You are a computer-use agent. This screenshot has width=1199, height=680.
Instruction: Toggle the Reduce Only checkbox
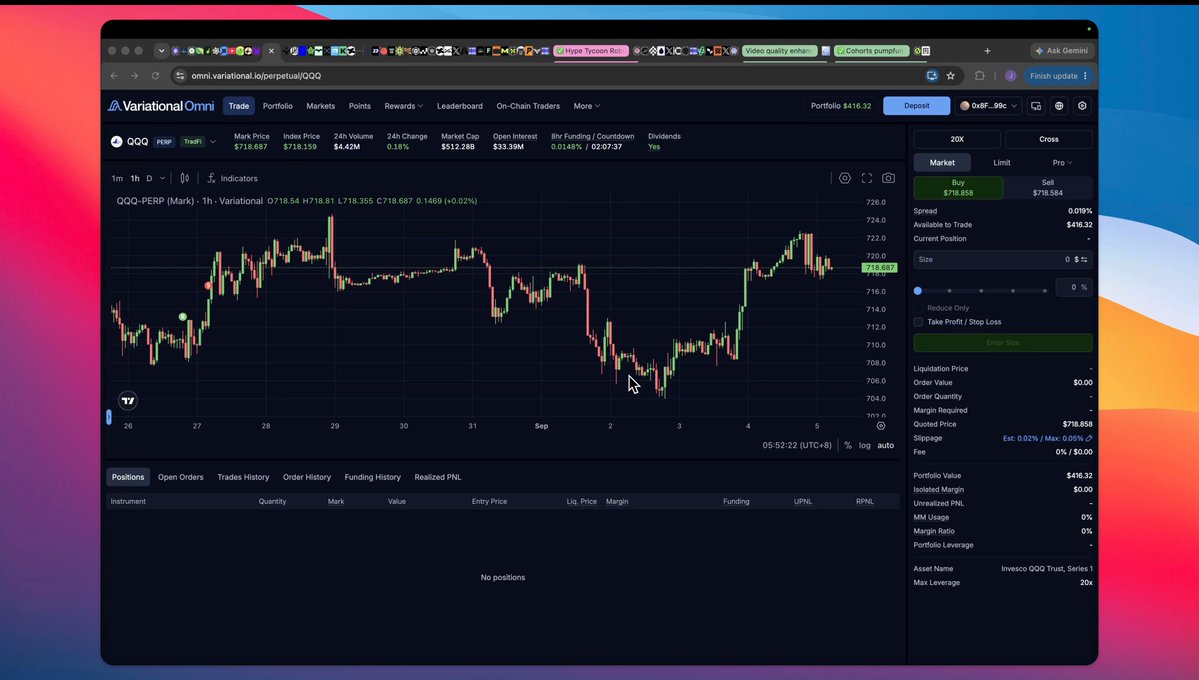[x=918, y=308]
